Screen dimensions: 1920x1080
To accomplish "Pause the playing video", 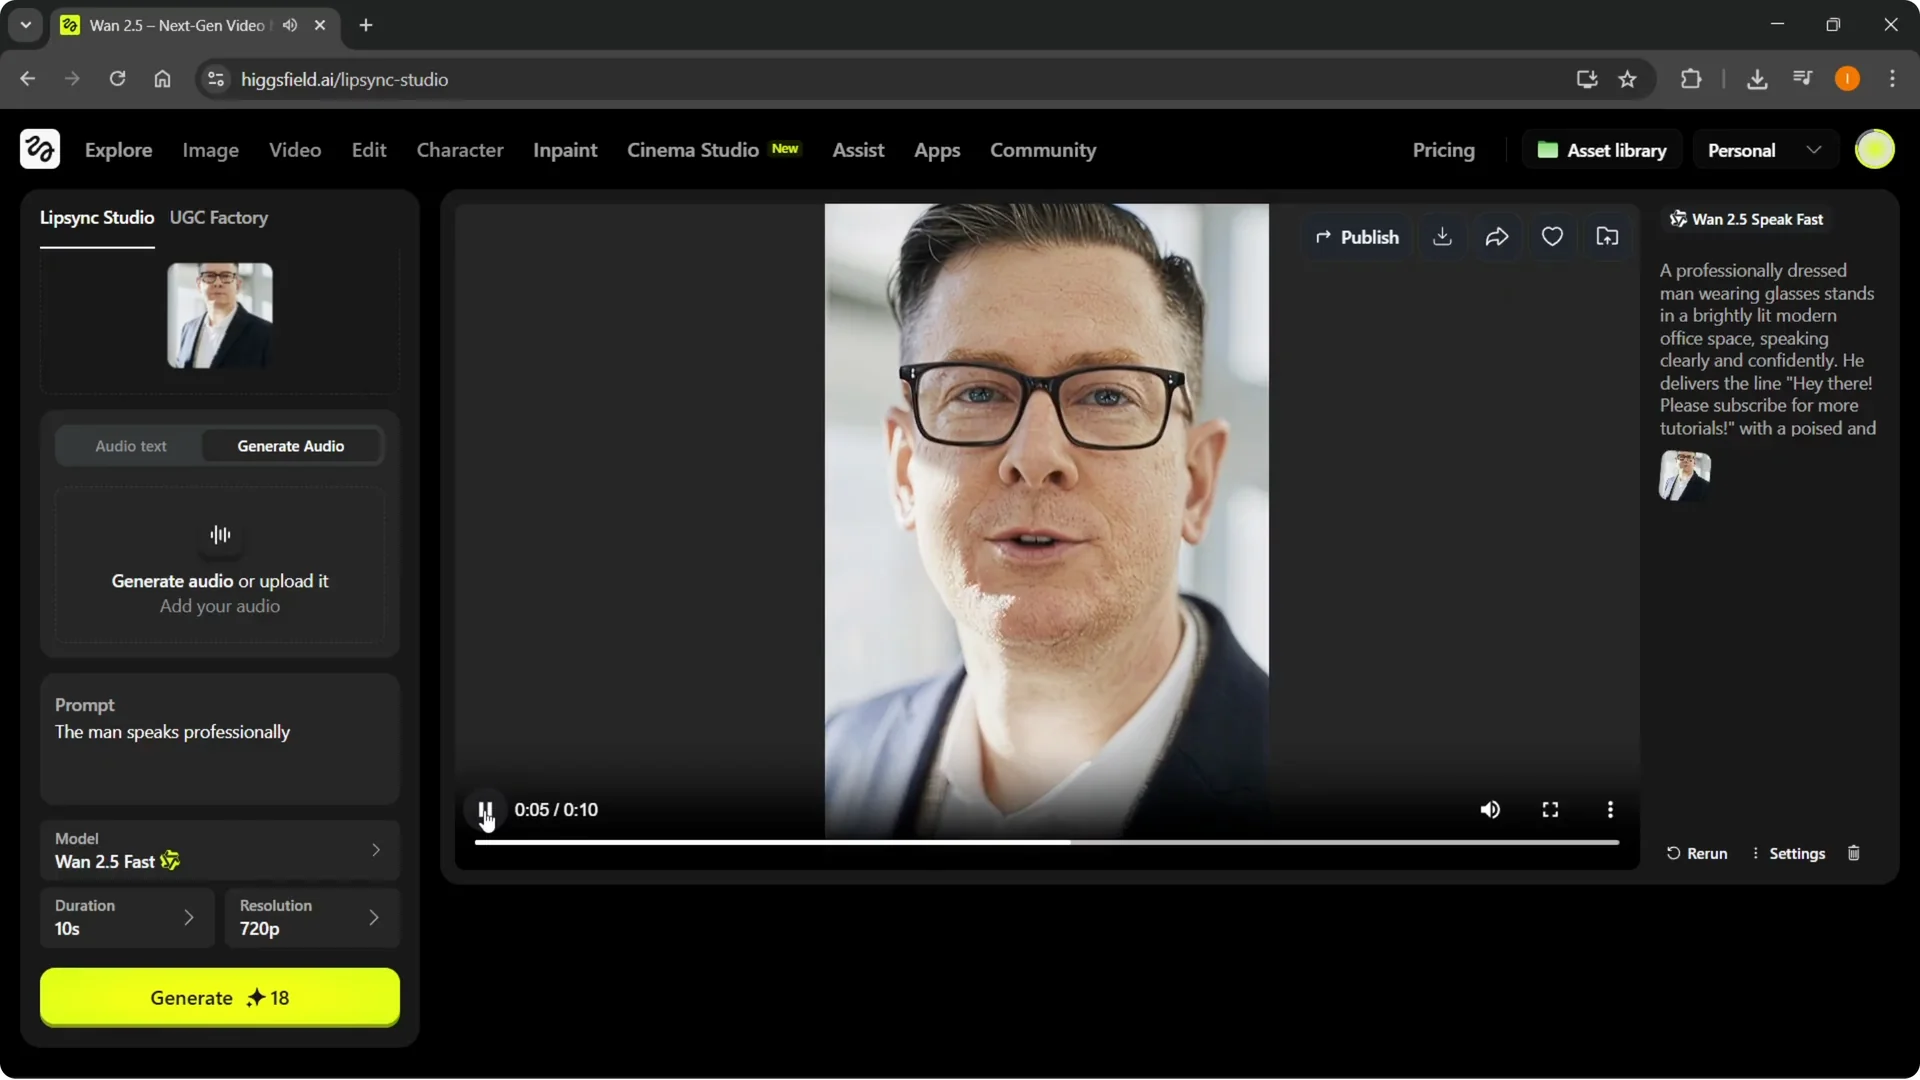I will click(x=484, y=810).
